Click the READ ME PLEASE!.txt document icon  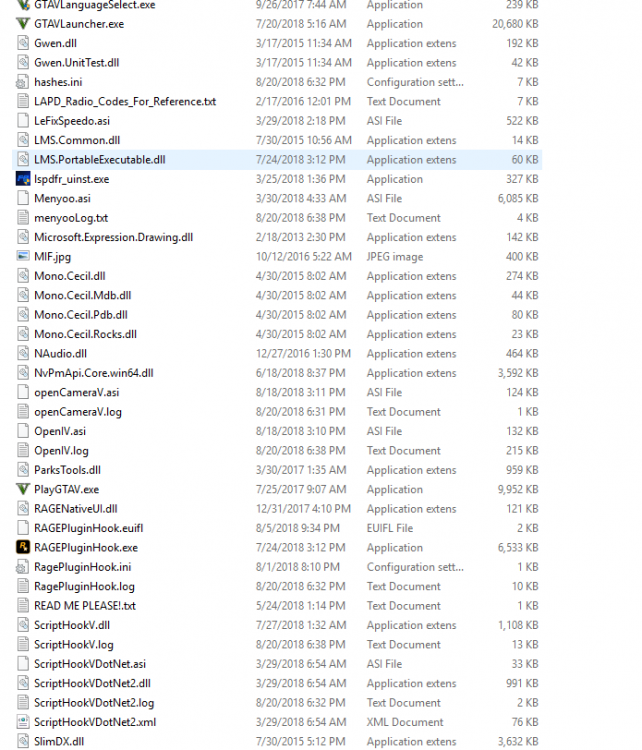pos(22,605)
